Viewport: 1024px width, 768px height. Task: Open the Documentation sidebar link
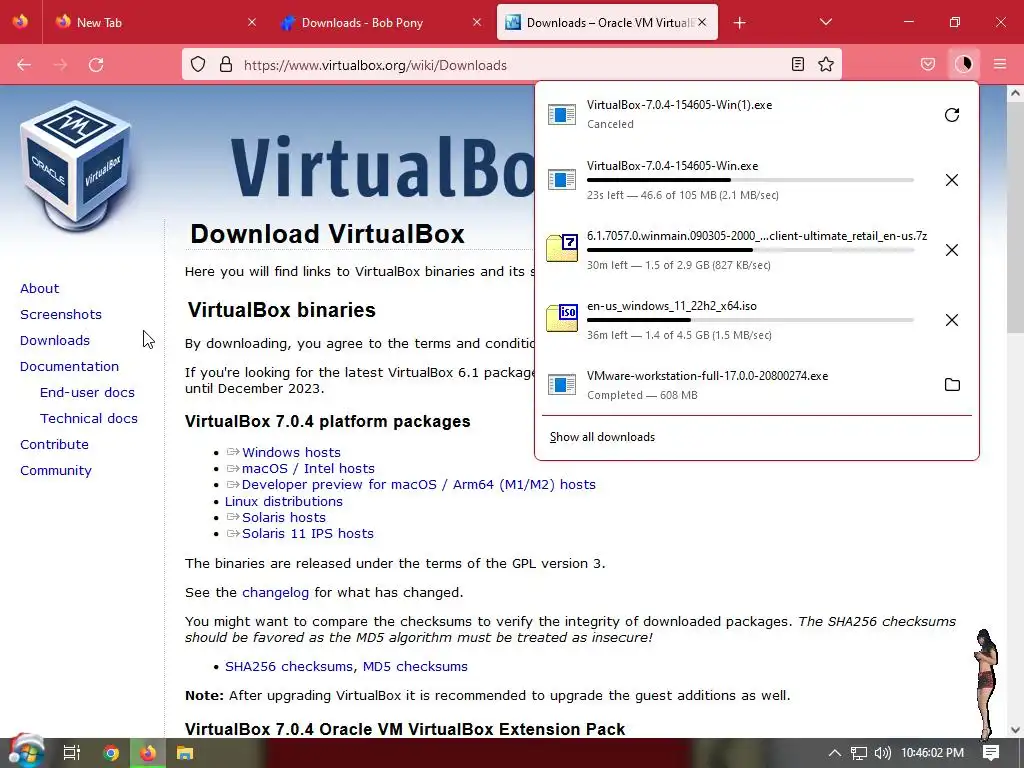pyautogui.click(x=69, y=366)
